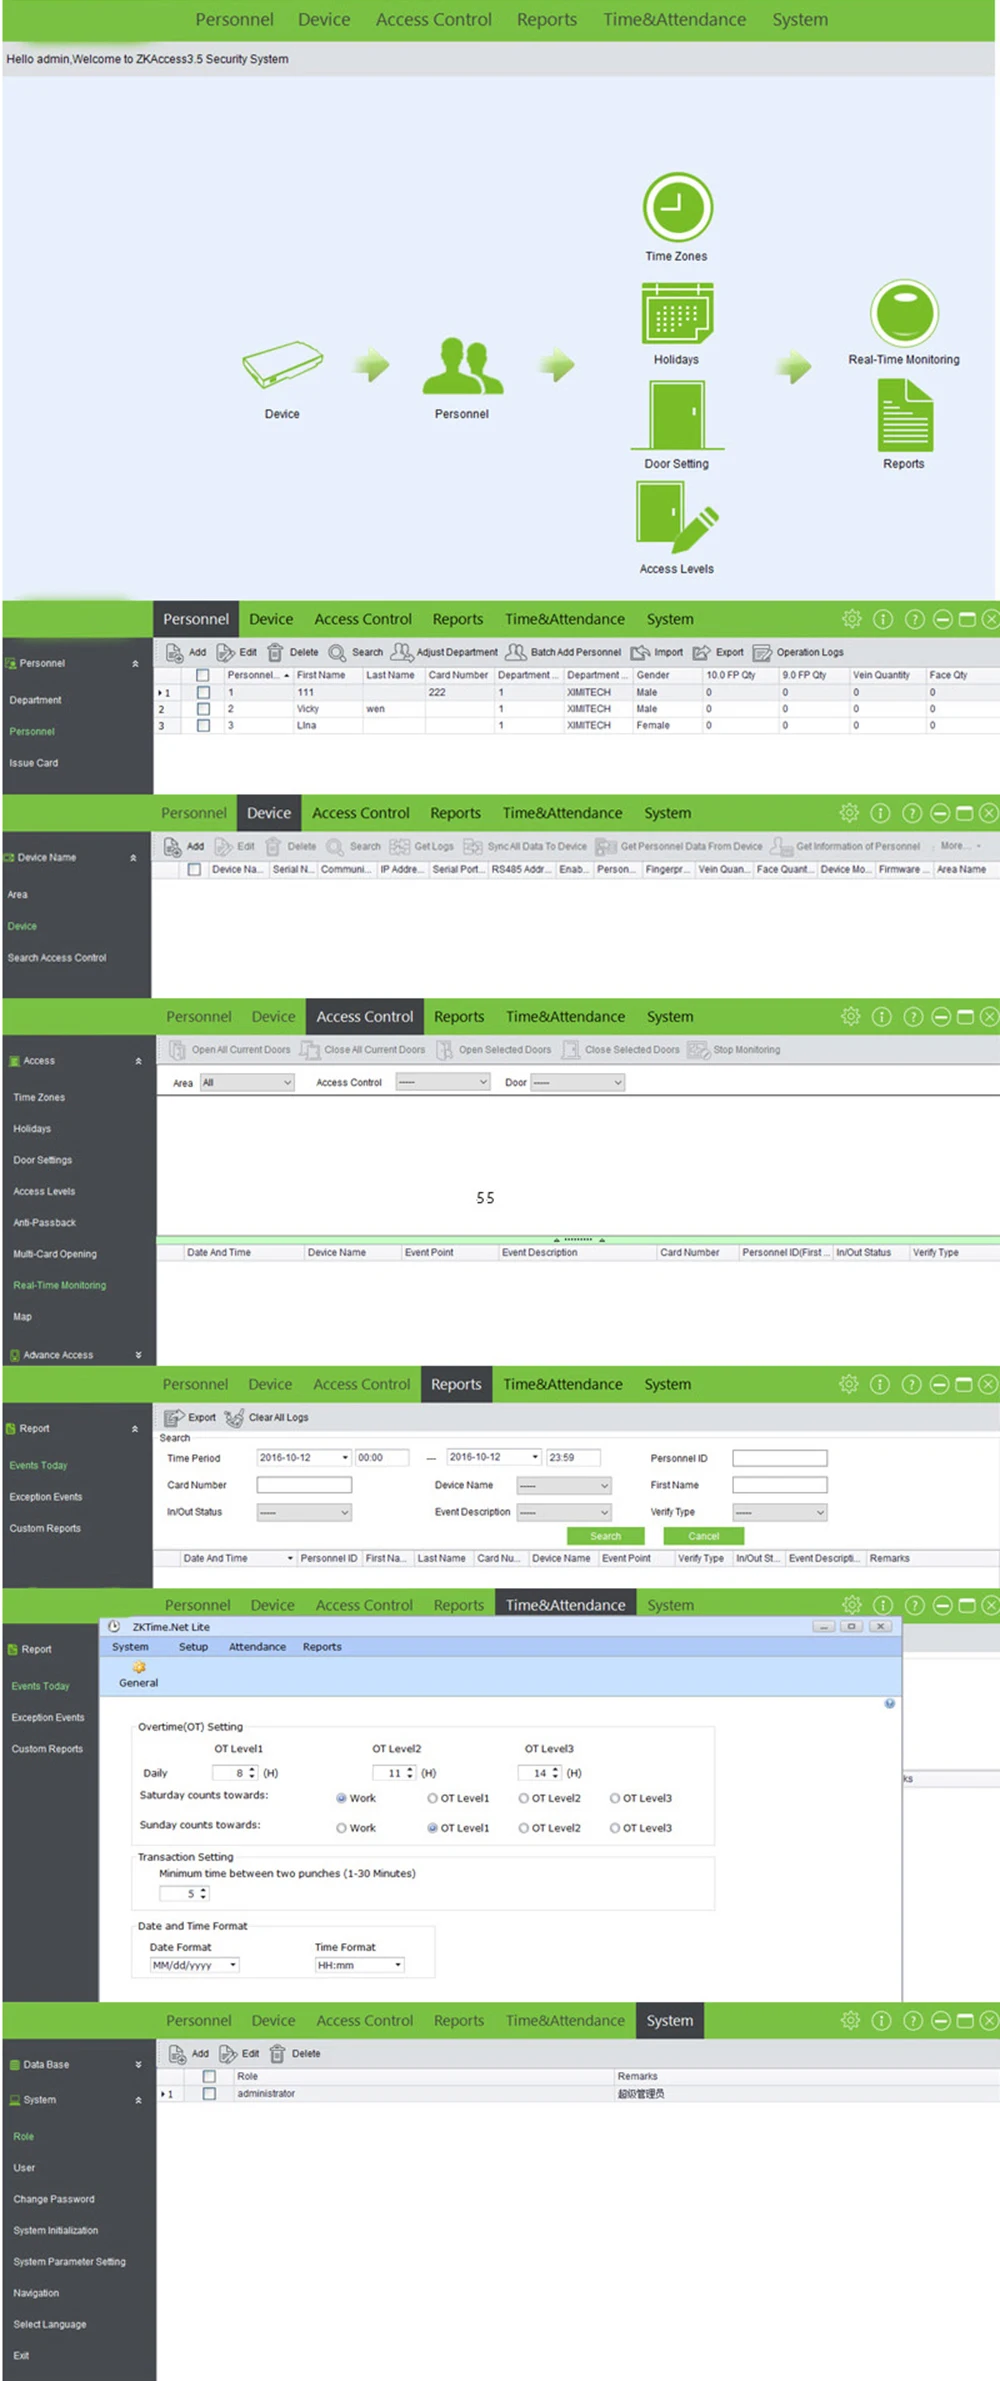Viewport: 1000px width, 2381px height.
Task: Select Issue Card in the Personnel sidebar
Action: click(x=34, y=763)
